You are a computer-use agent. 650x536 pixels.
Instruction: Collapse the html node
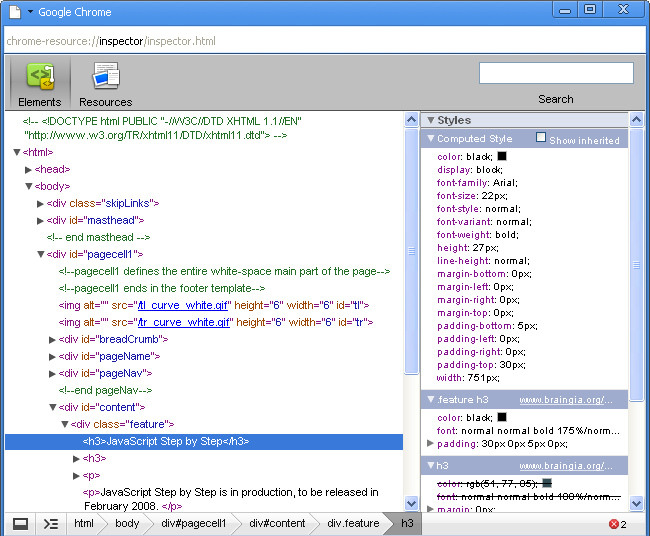click(17, 152)
